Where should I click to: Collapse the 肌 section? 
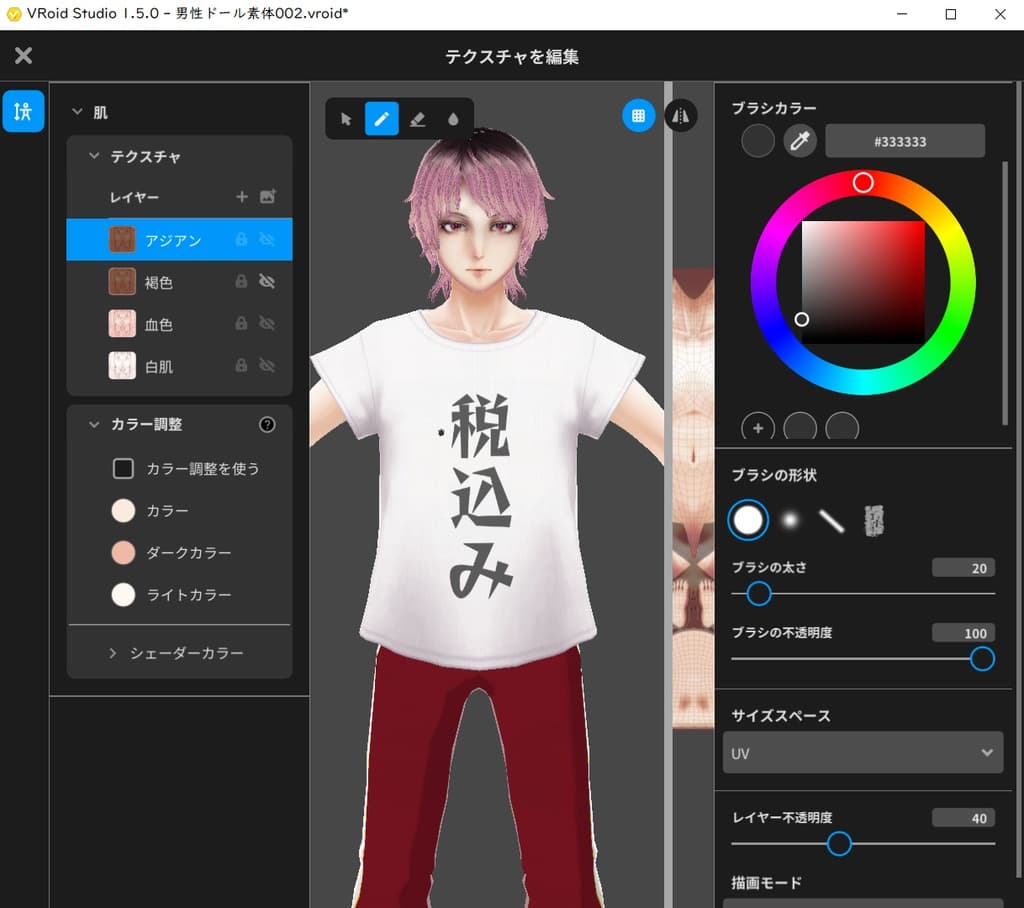click(x=79, y=112)
